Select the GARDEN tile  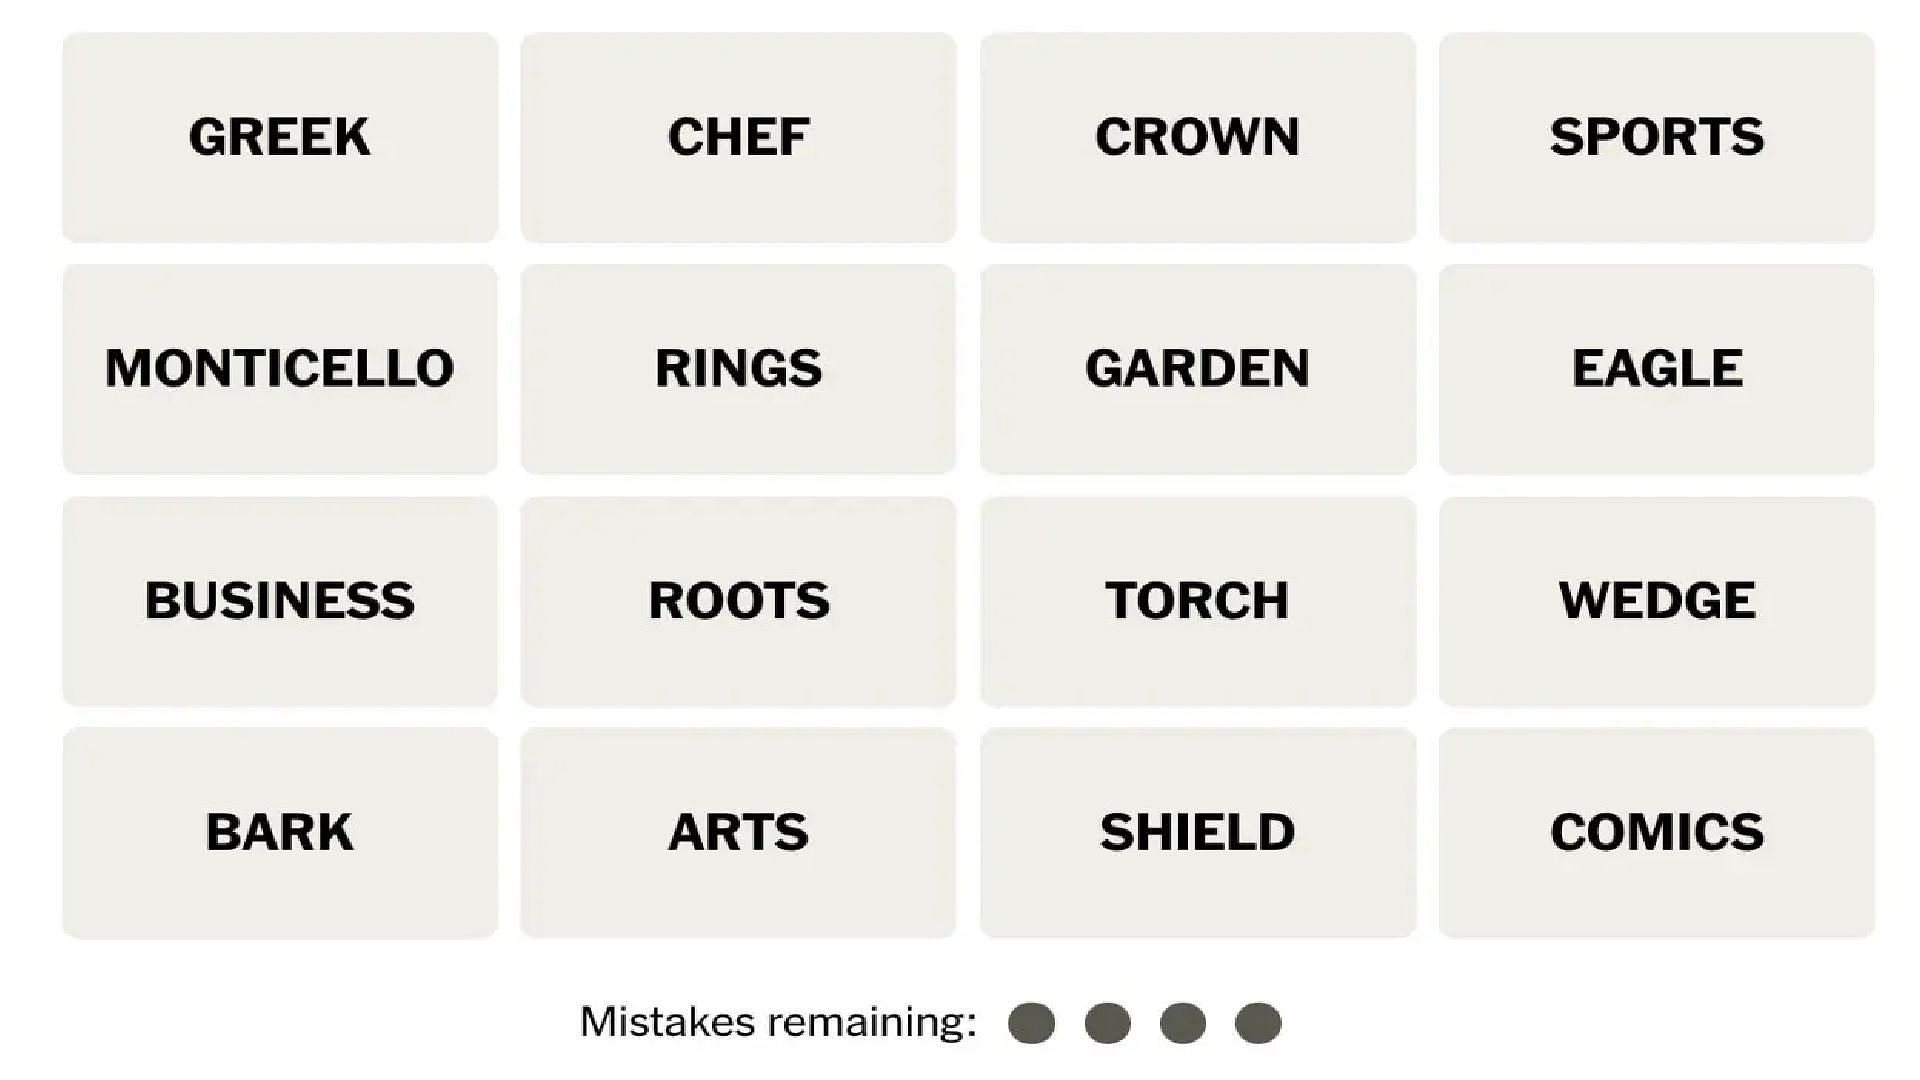click(x=1196, y=367)
